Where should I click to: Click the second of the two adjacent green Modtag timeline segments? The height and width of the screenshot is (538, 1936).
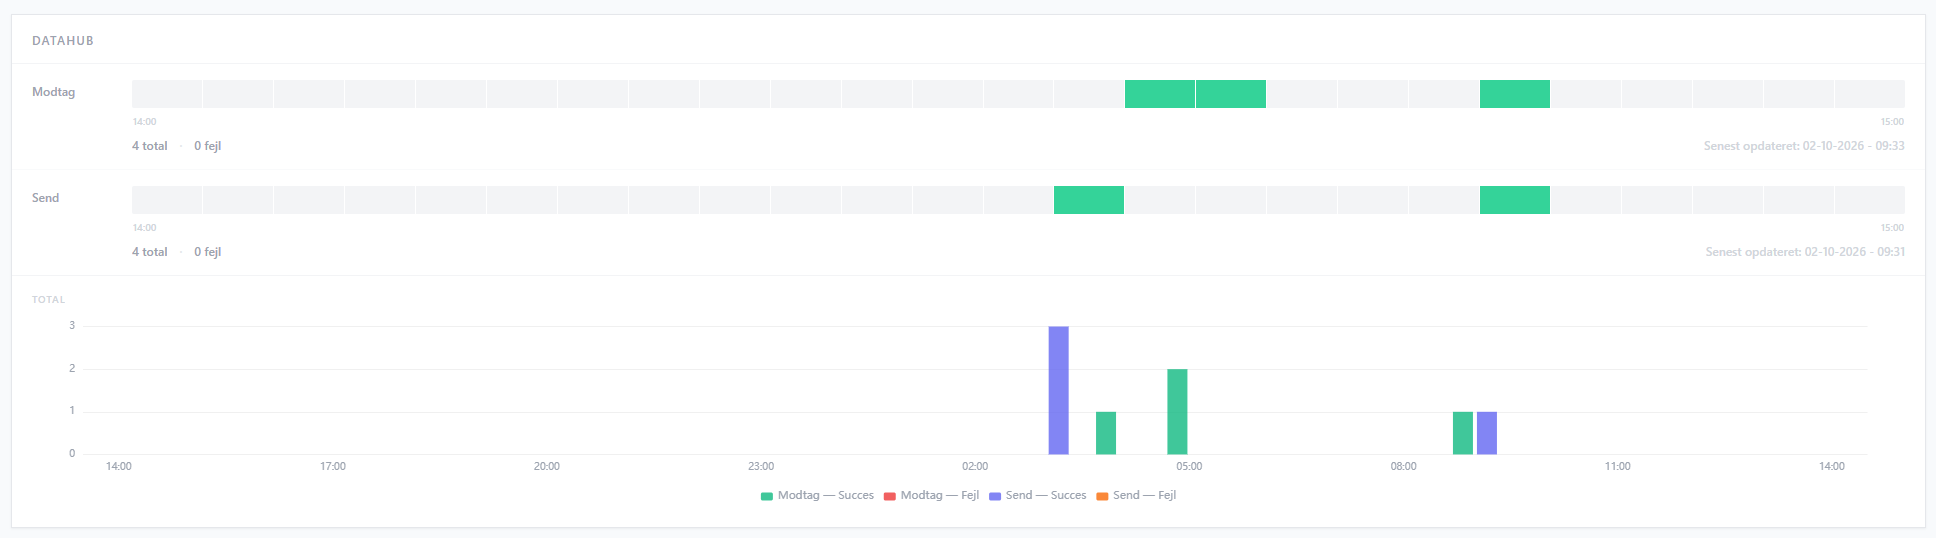[1231, 94]
